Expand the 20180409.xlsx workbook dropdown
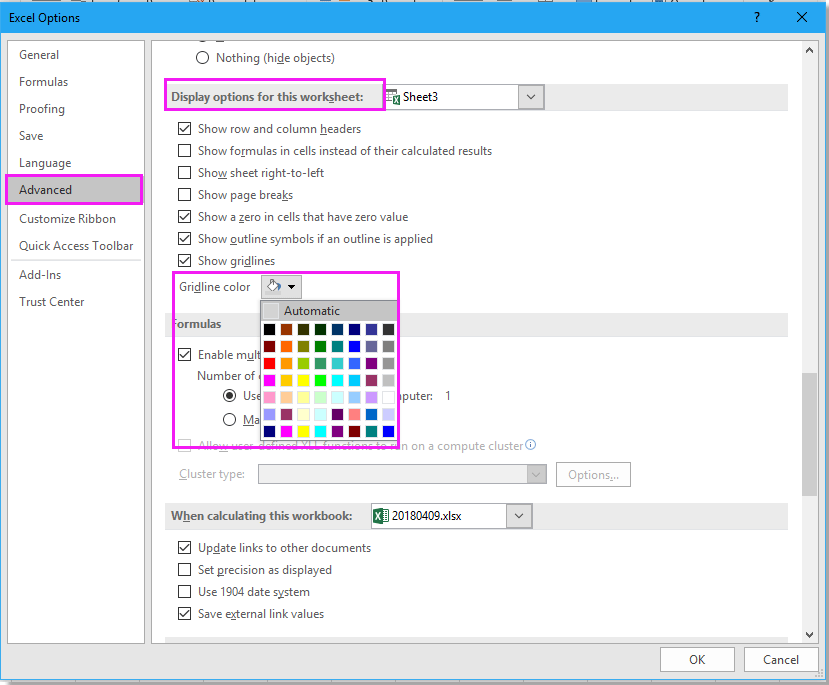 (x=518, y=516)
